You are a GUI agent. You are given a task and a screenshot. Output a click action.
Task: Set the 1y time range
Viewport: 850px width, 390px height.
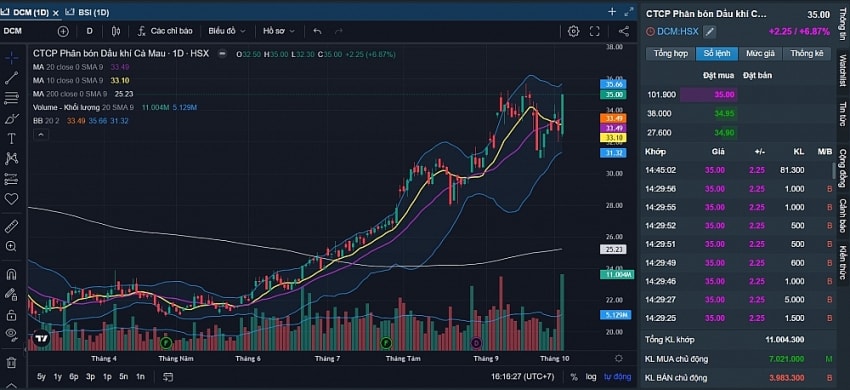click(57, 376)
